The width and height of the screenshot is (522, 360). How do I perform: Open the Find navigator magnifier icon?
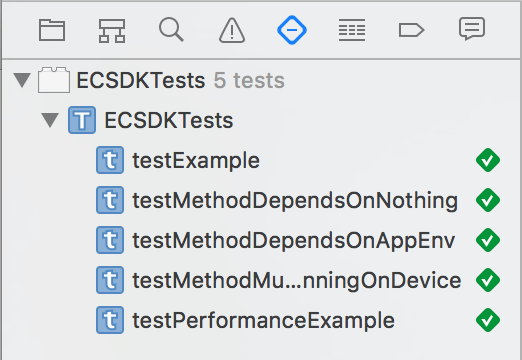tap(171, 30)
